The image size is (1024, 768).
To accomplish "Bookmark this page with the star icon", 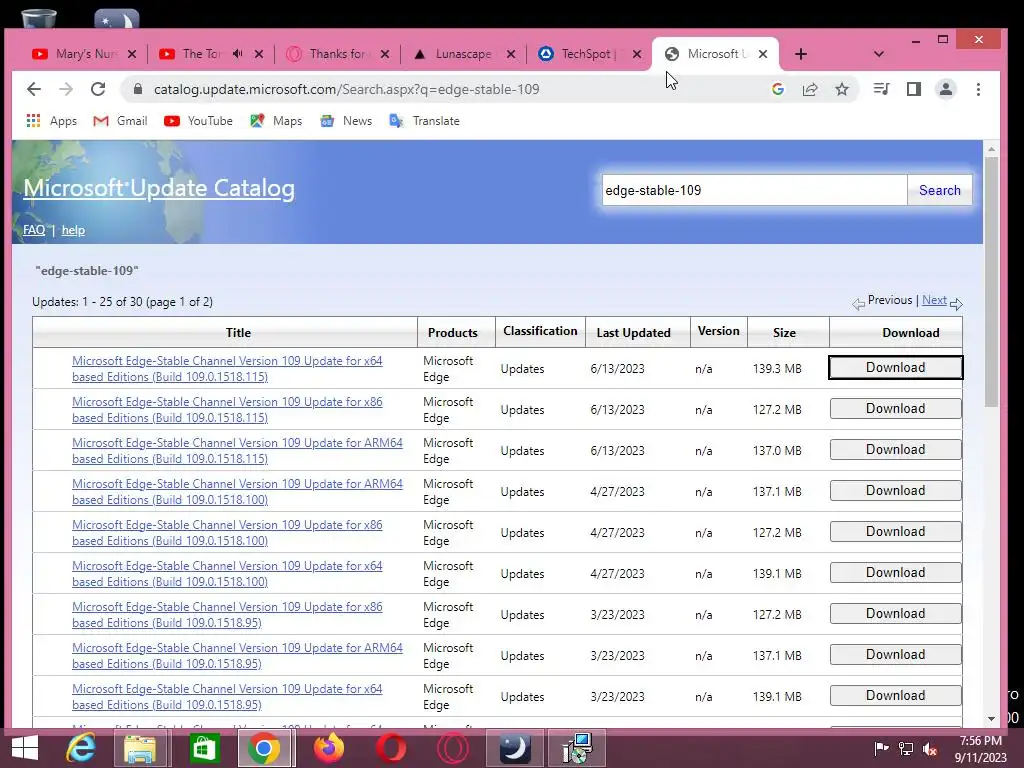I will pos(842,89).
